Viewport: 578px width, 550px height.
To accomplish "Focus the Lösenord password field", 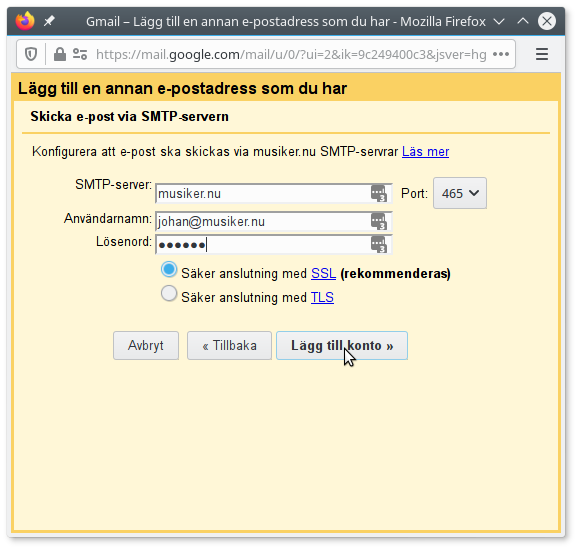I will 274,244.
